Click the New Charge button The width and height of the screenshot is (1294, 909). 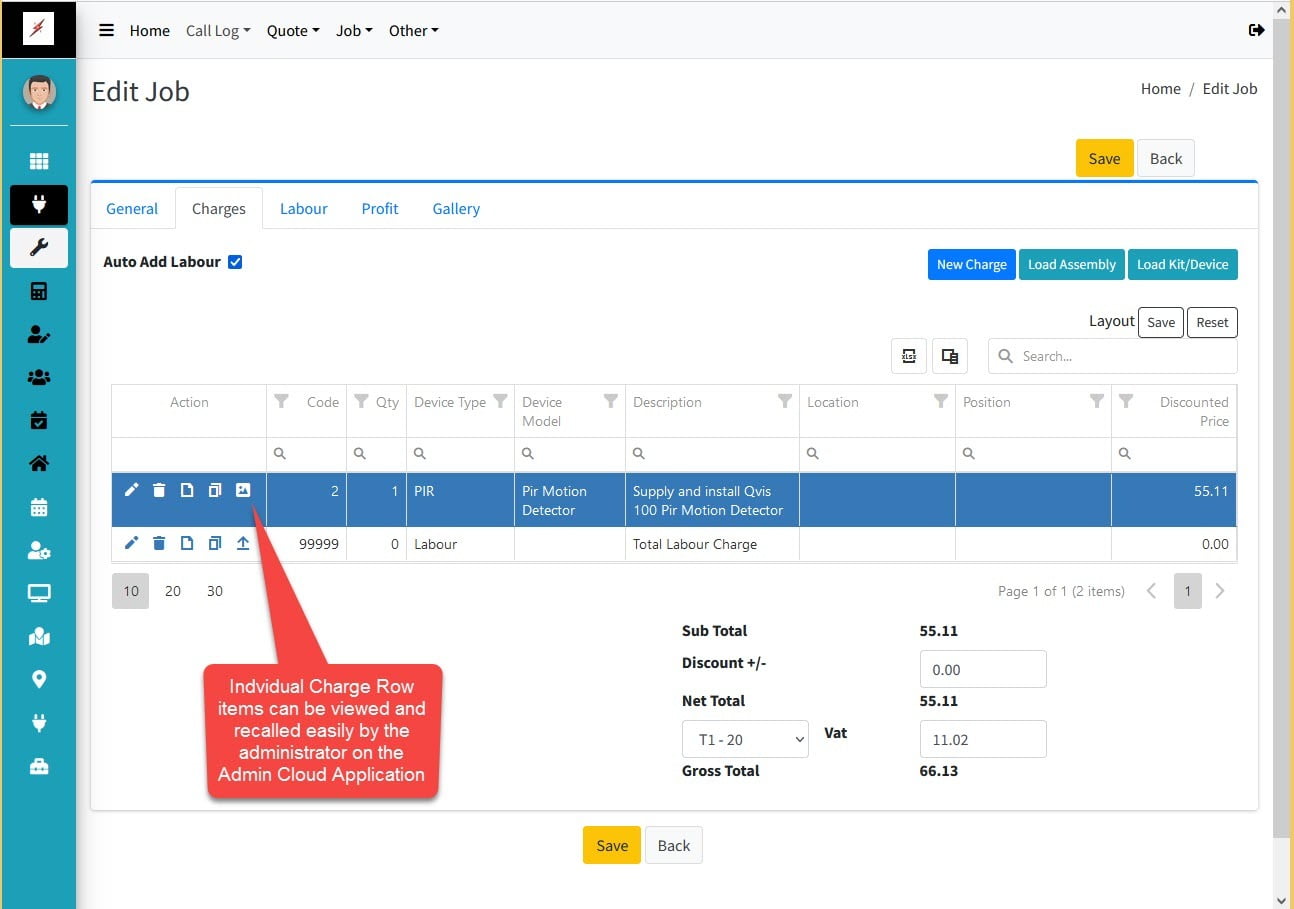971,265
